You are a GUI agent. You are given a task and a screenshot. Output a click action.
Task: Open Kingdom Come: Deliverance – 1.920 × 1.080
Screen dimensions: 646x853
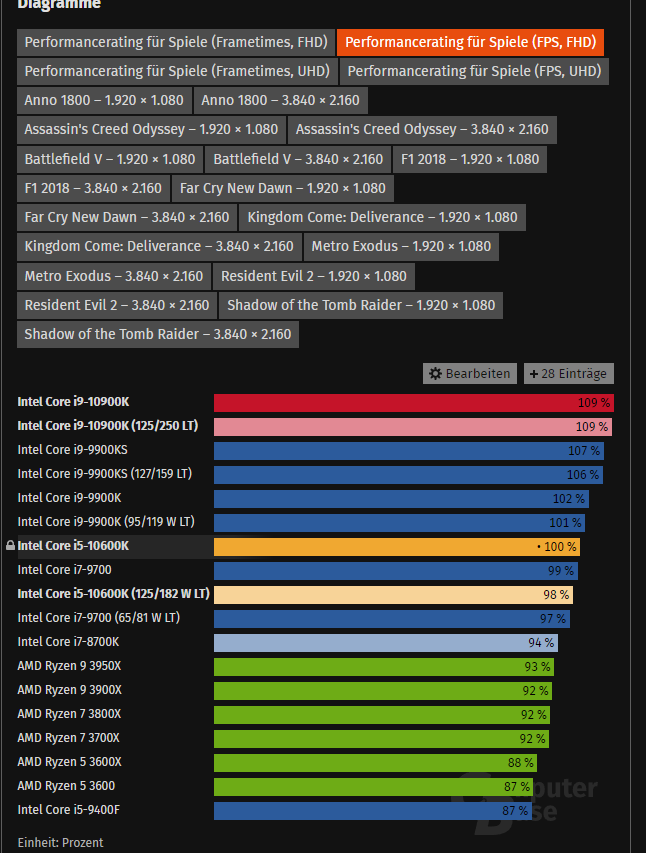click(x=383, y=218)
